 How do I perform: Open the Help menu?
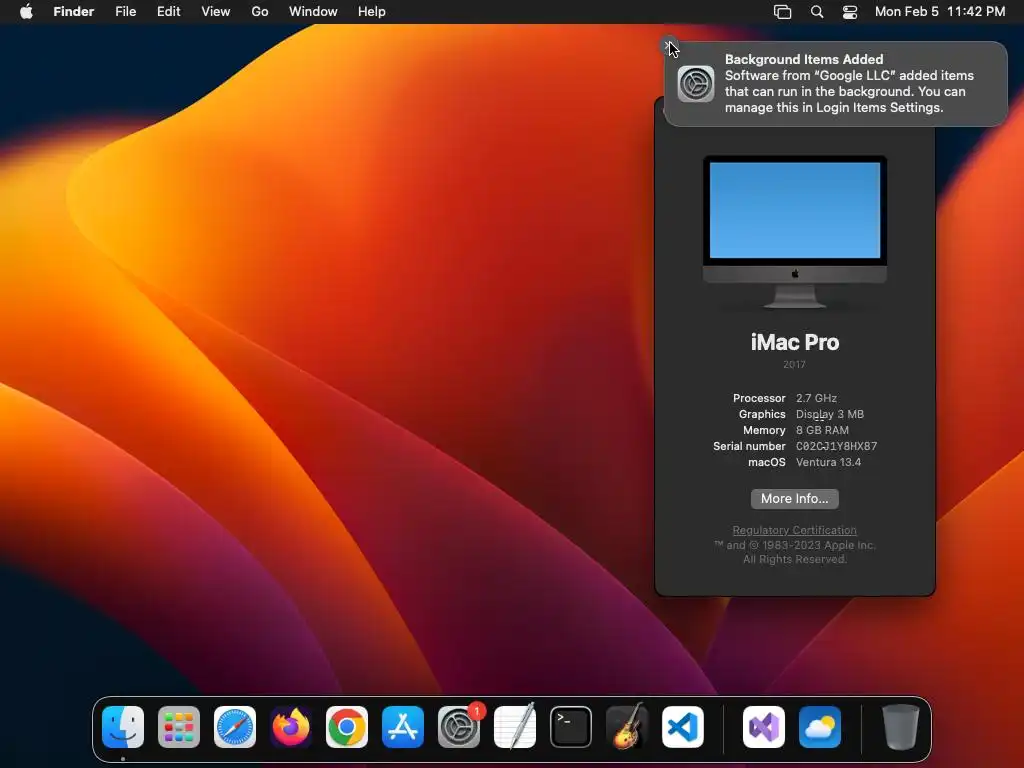click(x=372, y=12)
